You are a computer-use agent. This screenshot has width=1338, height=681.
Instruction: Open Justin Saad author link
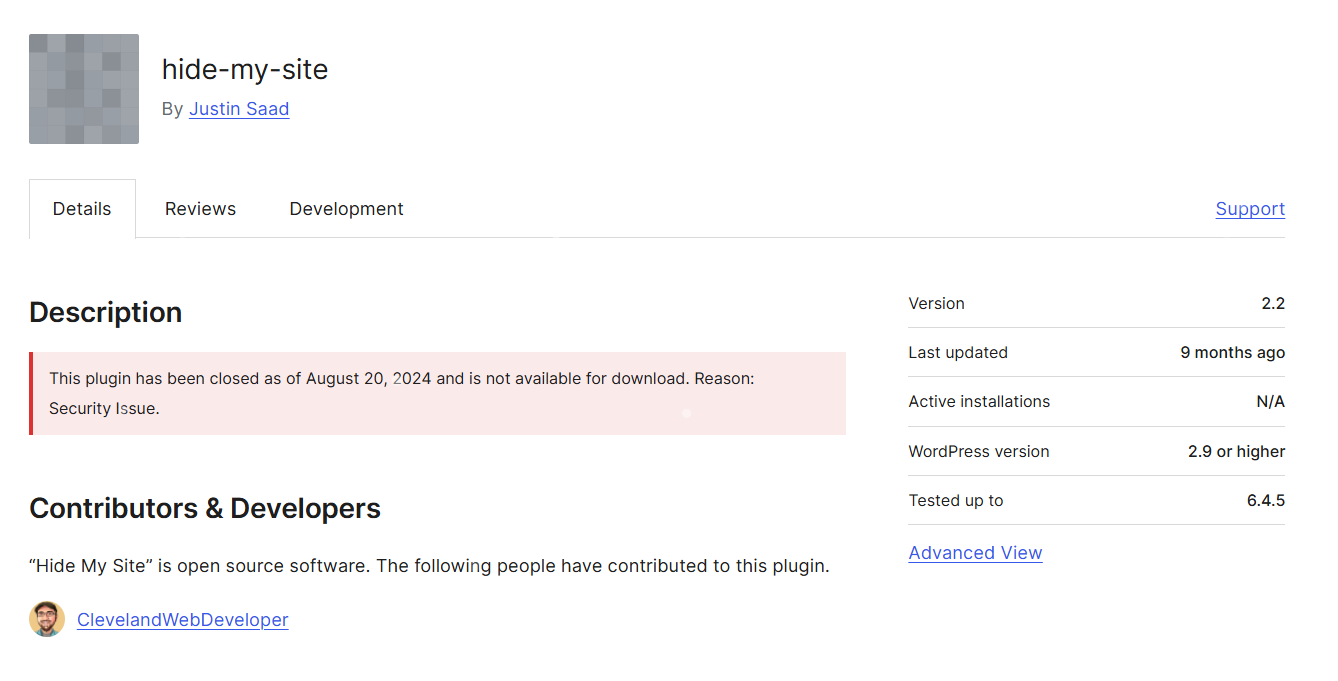pos(239,108)
